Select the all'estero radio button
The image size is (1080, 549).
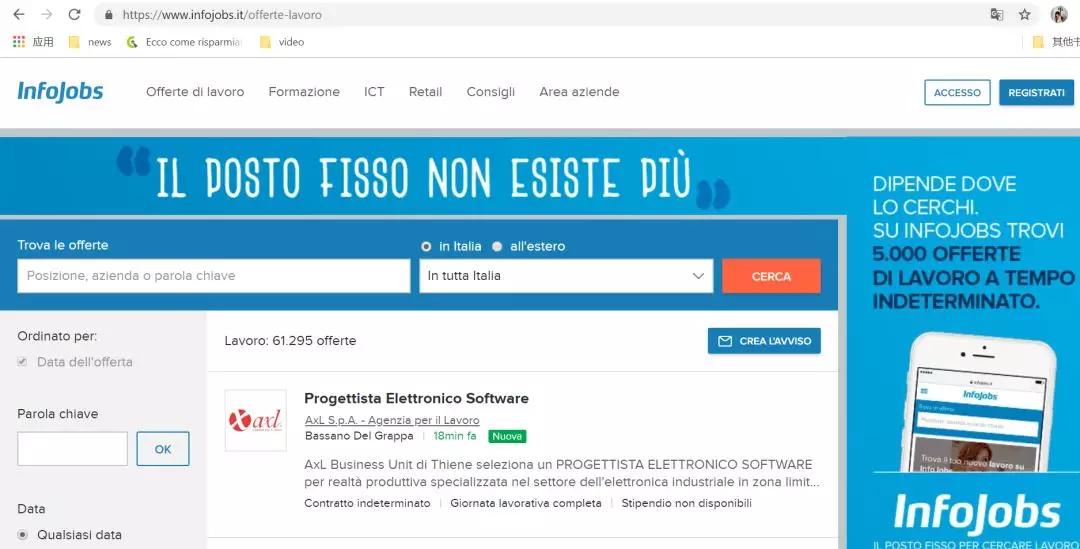[x=497, y=246]
